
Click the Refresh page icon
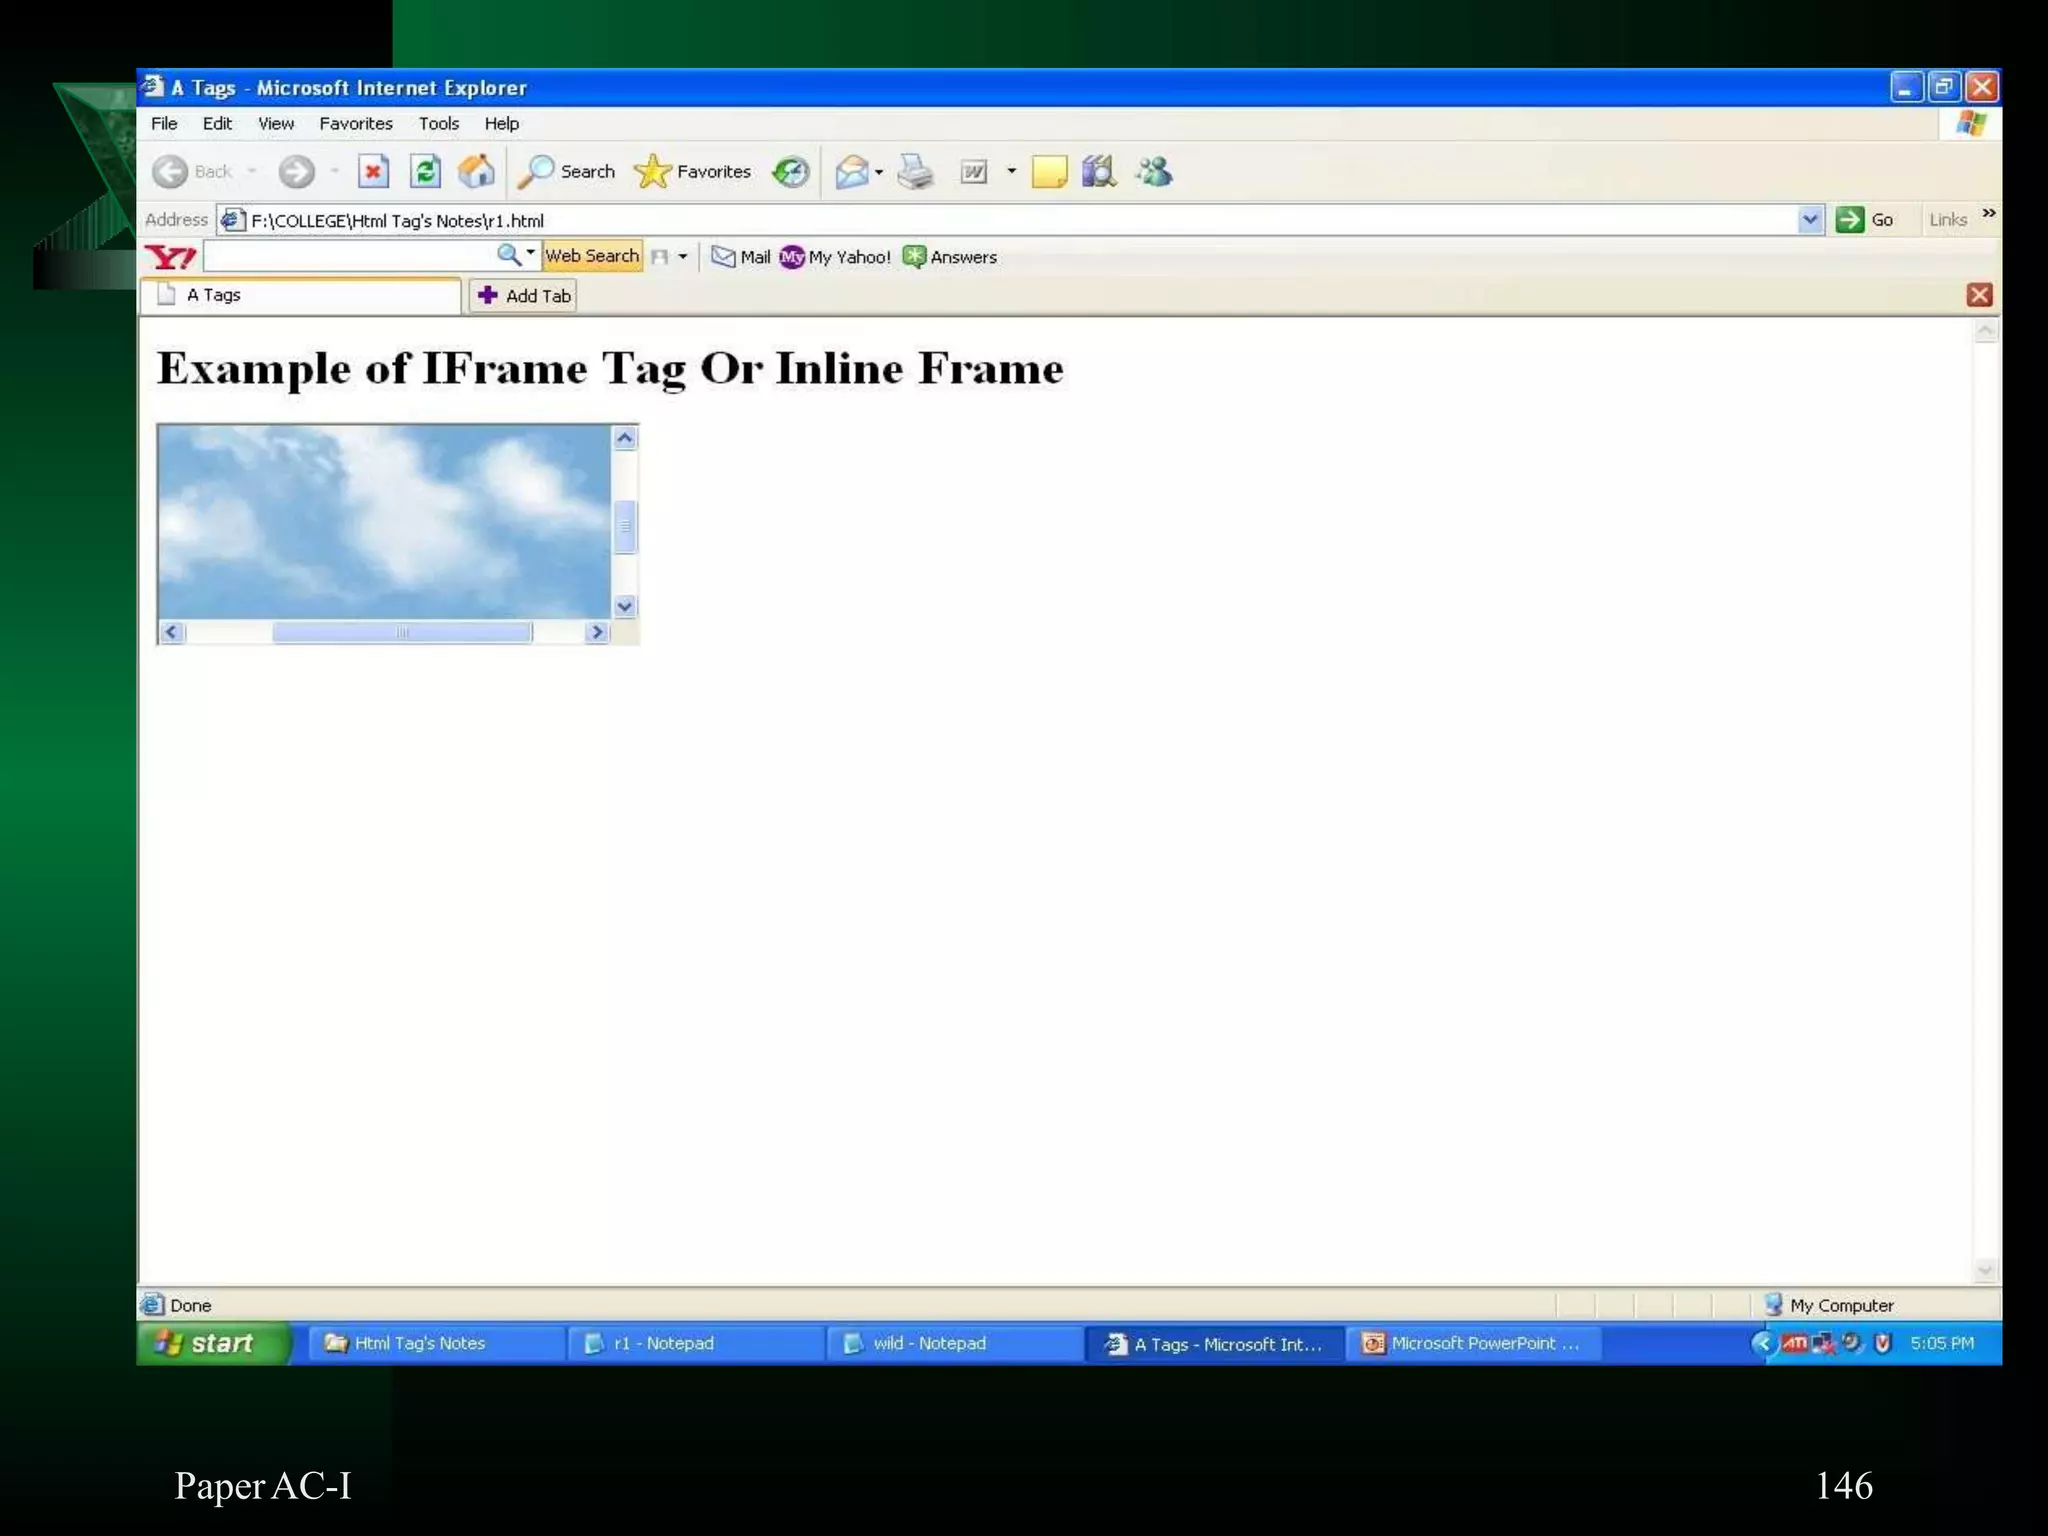click(x=425, y=172)
